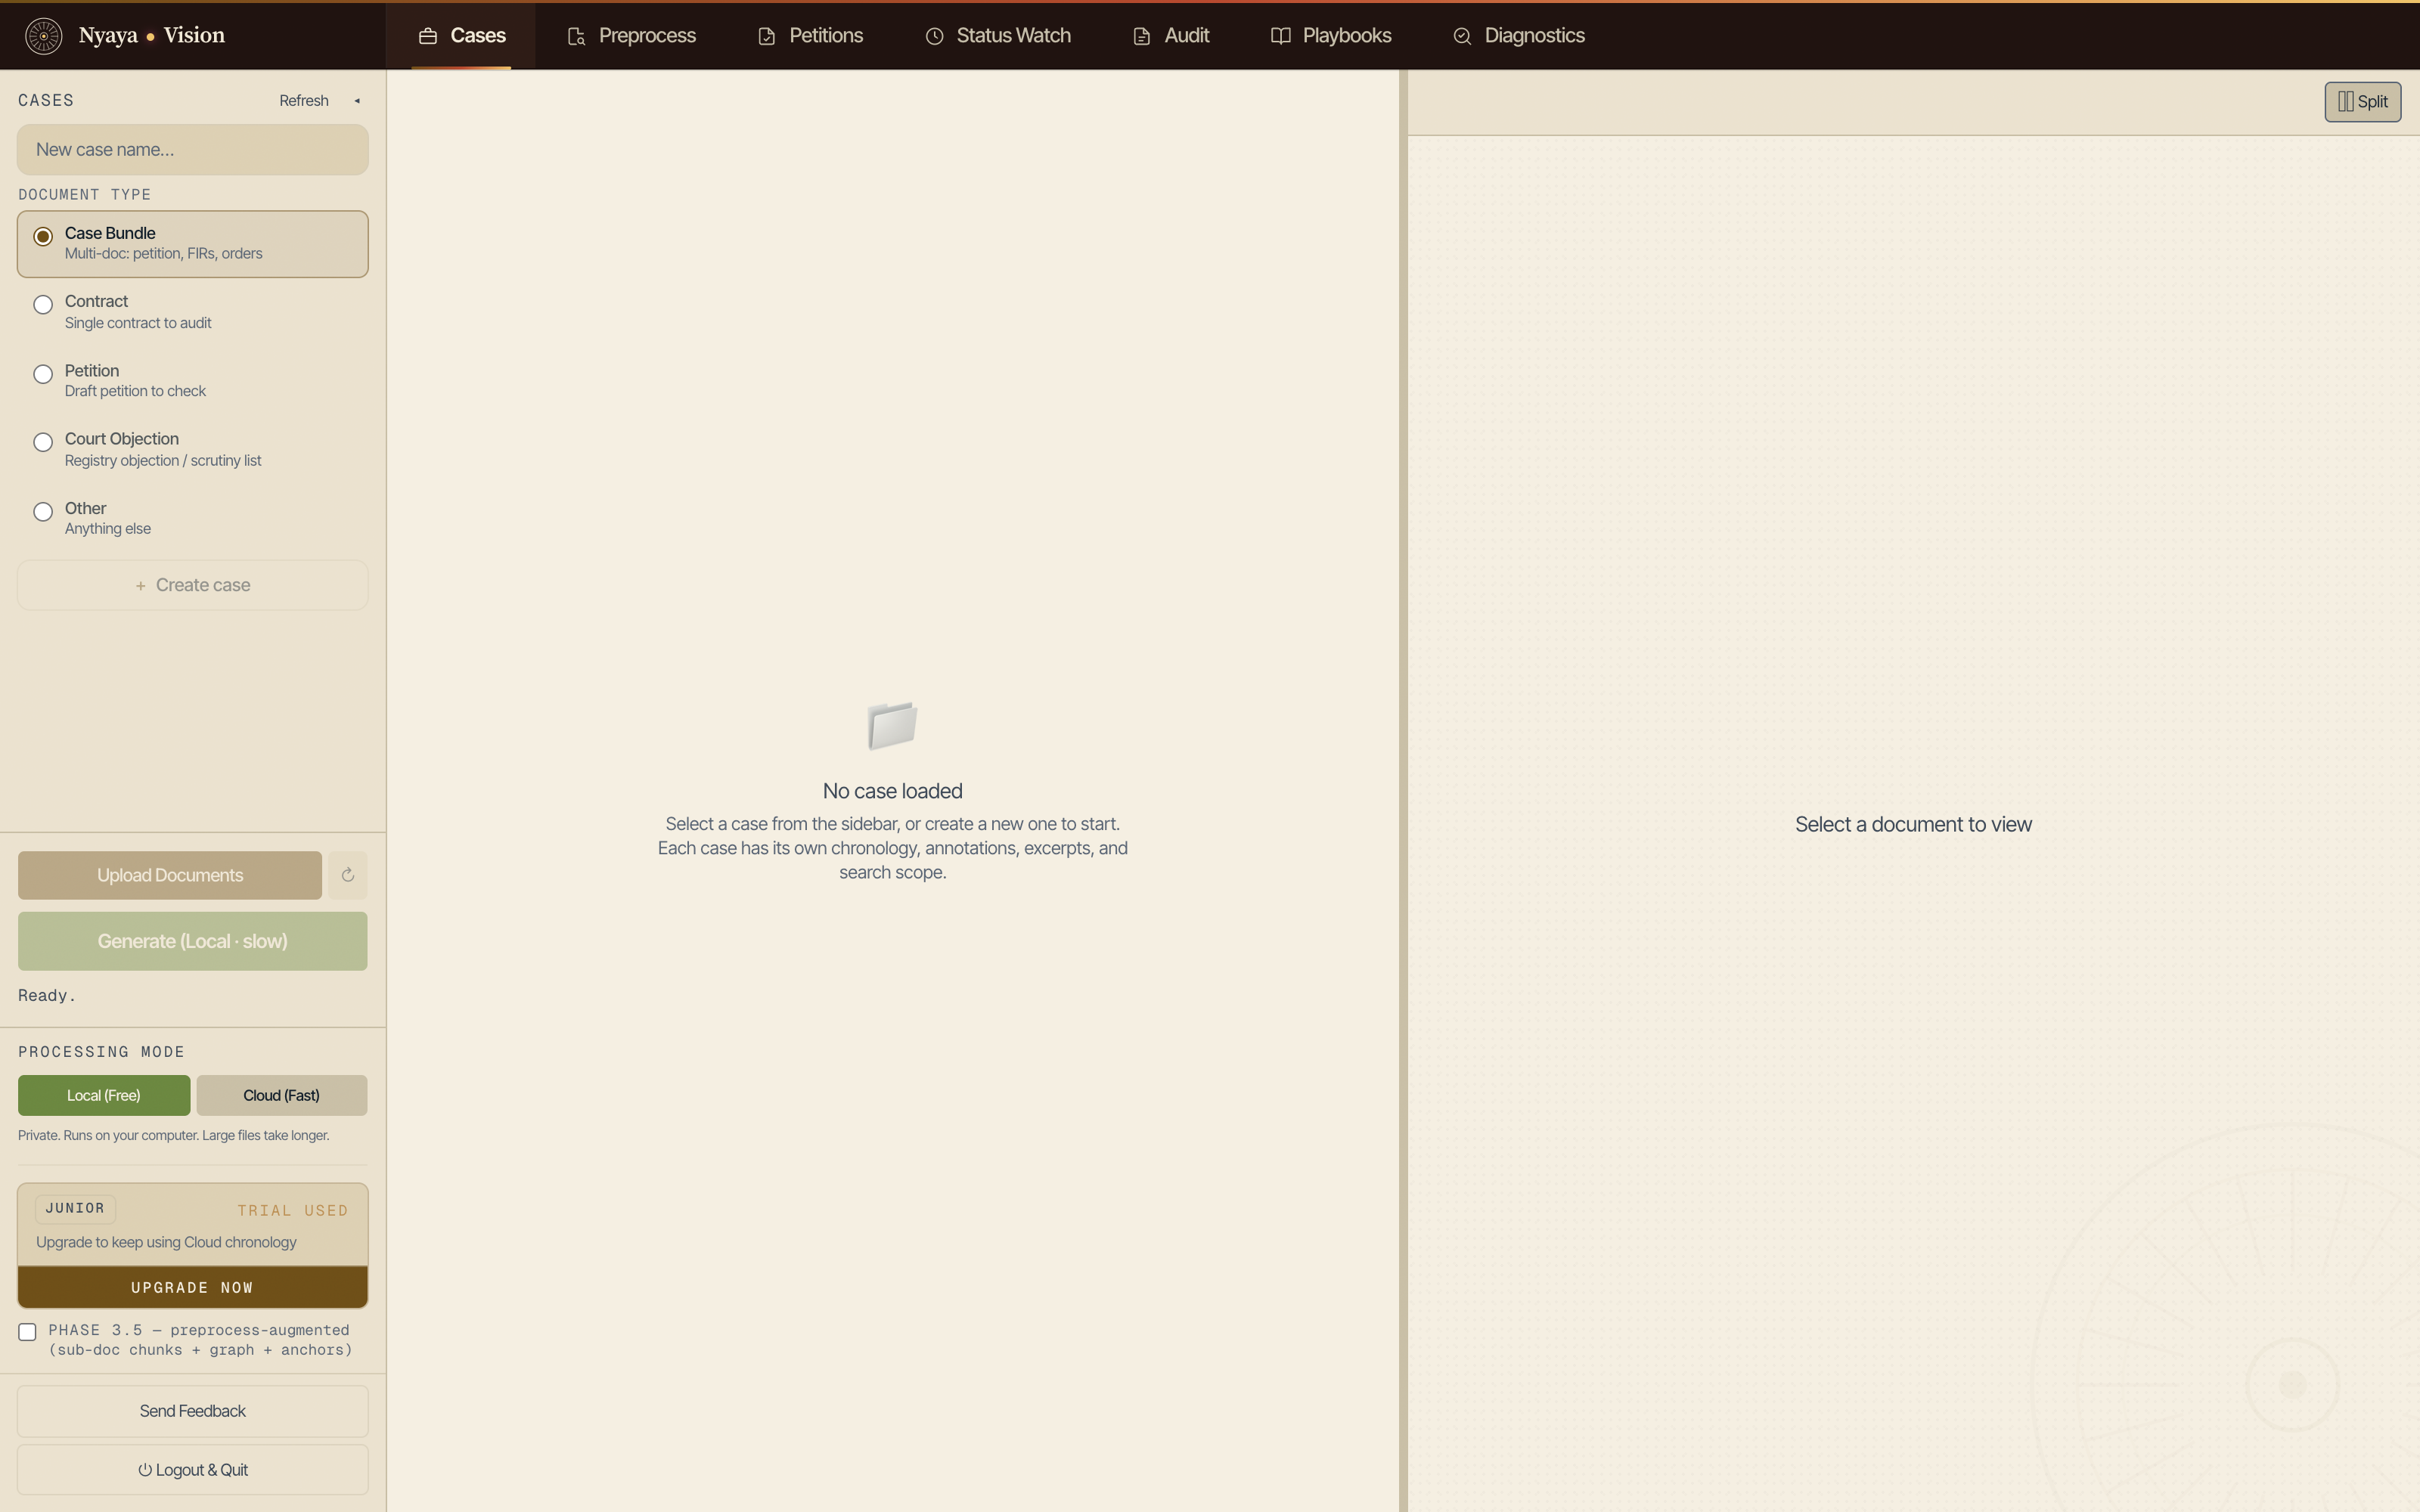Select the Court Objection radio option
This screenshot has width=2420, height=1512.
coord(43,442)
